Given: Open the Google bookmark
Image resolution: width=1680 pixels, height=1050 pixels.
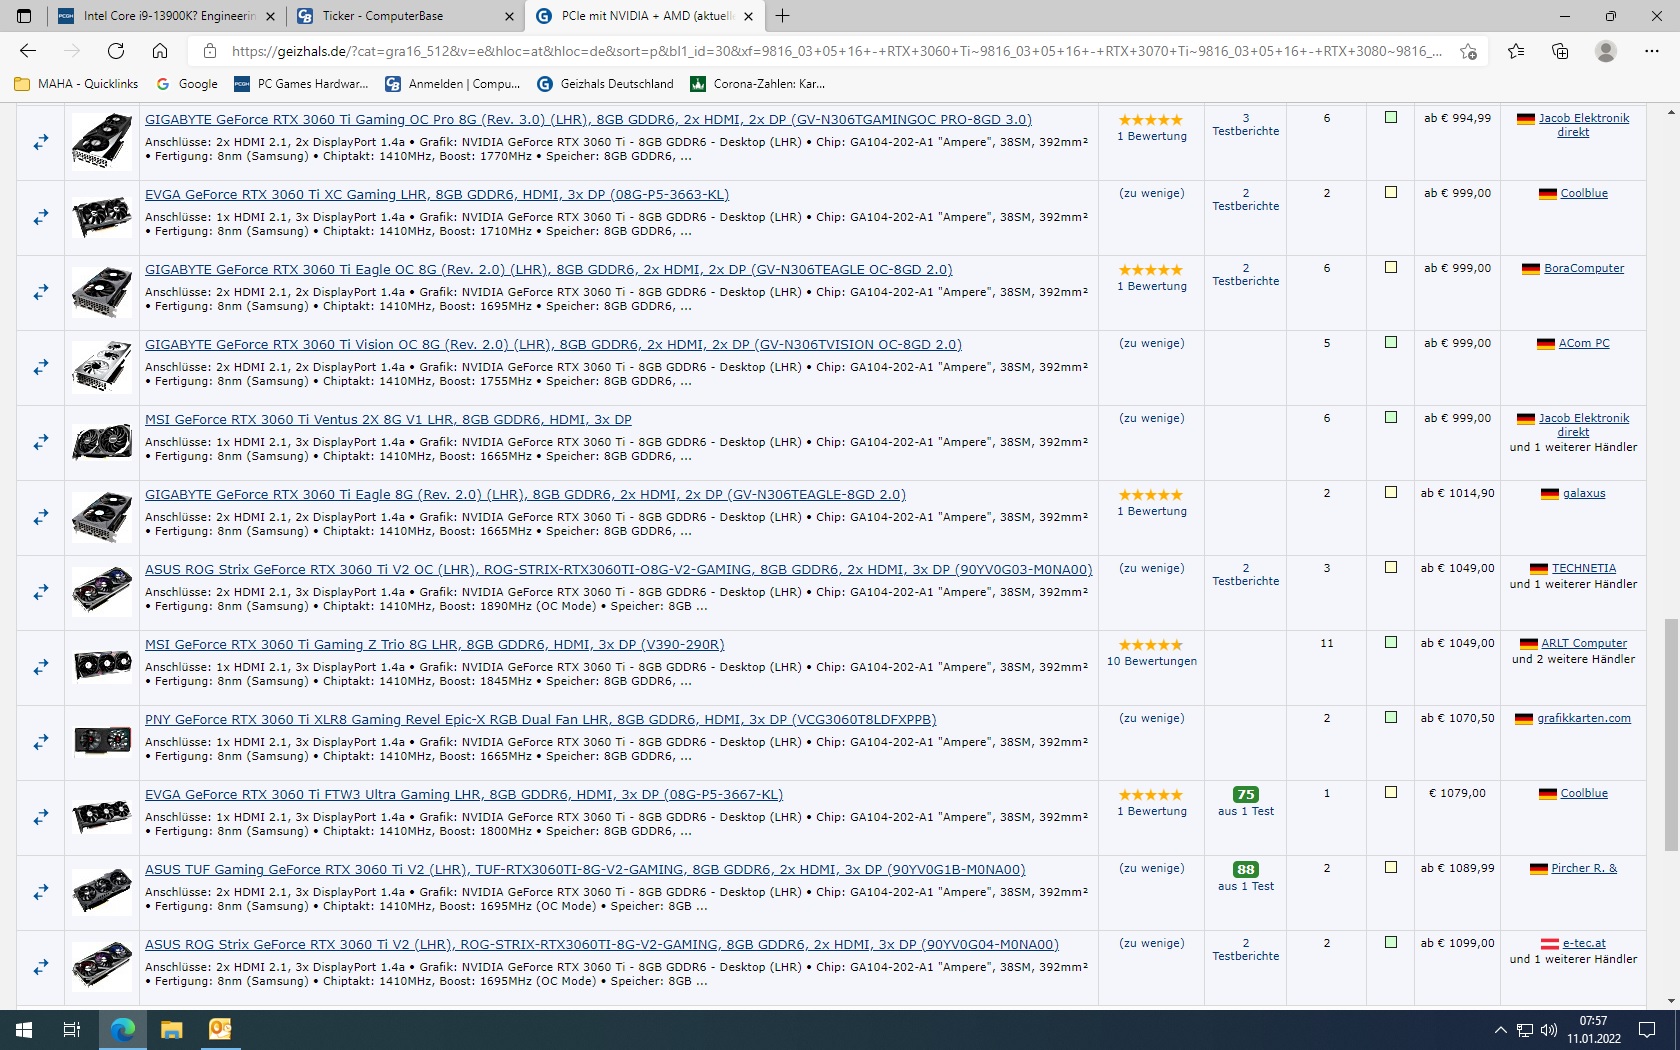Looking at the screenshot, I should 187,84.
